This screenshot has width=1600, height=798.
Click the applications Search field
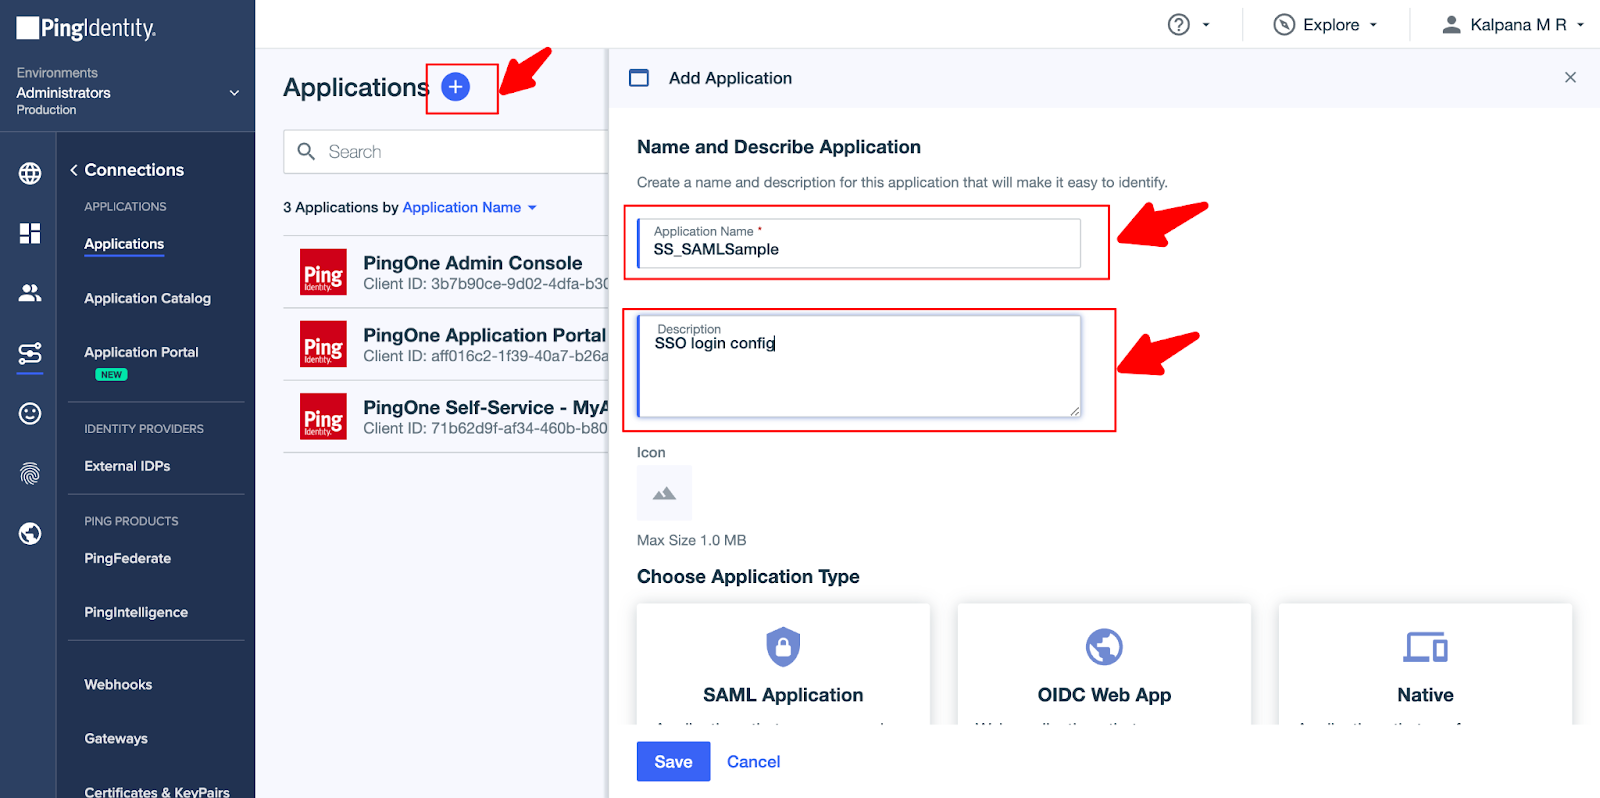point(446,151)
